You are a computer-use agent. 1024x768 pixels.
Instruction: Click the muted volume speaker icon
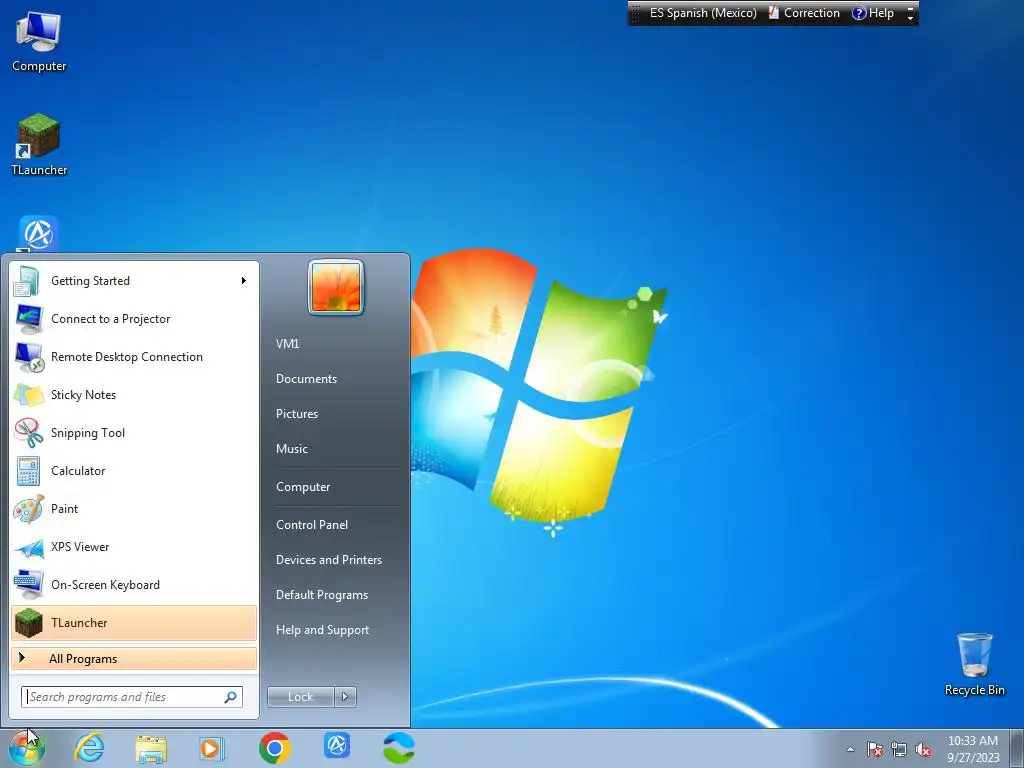point(923,750)
